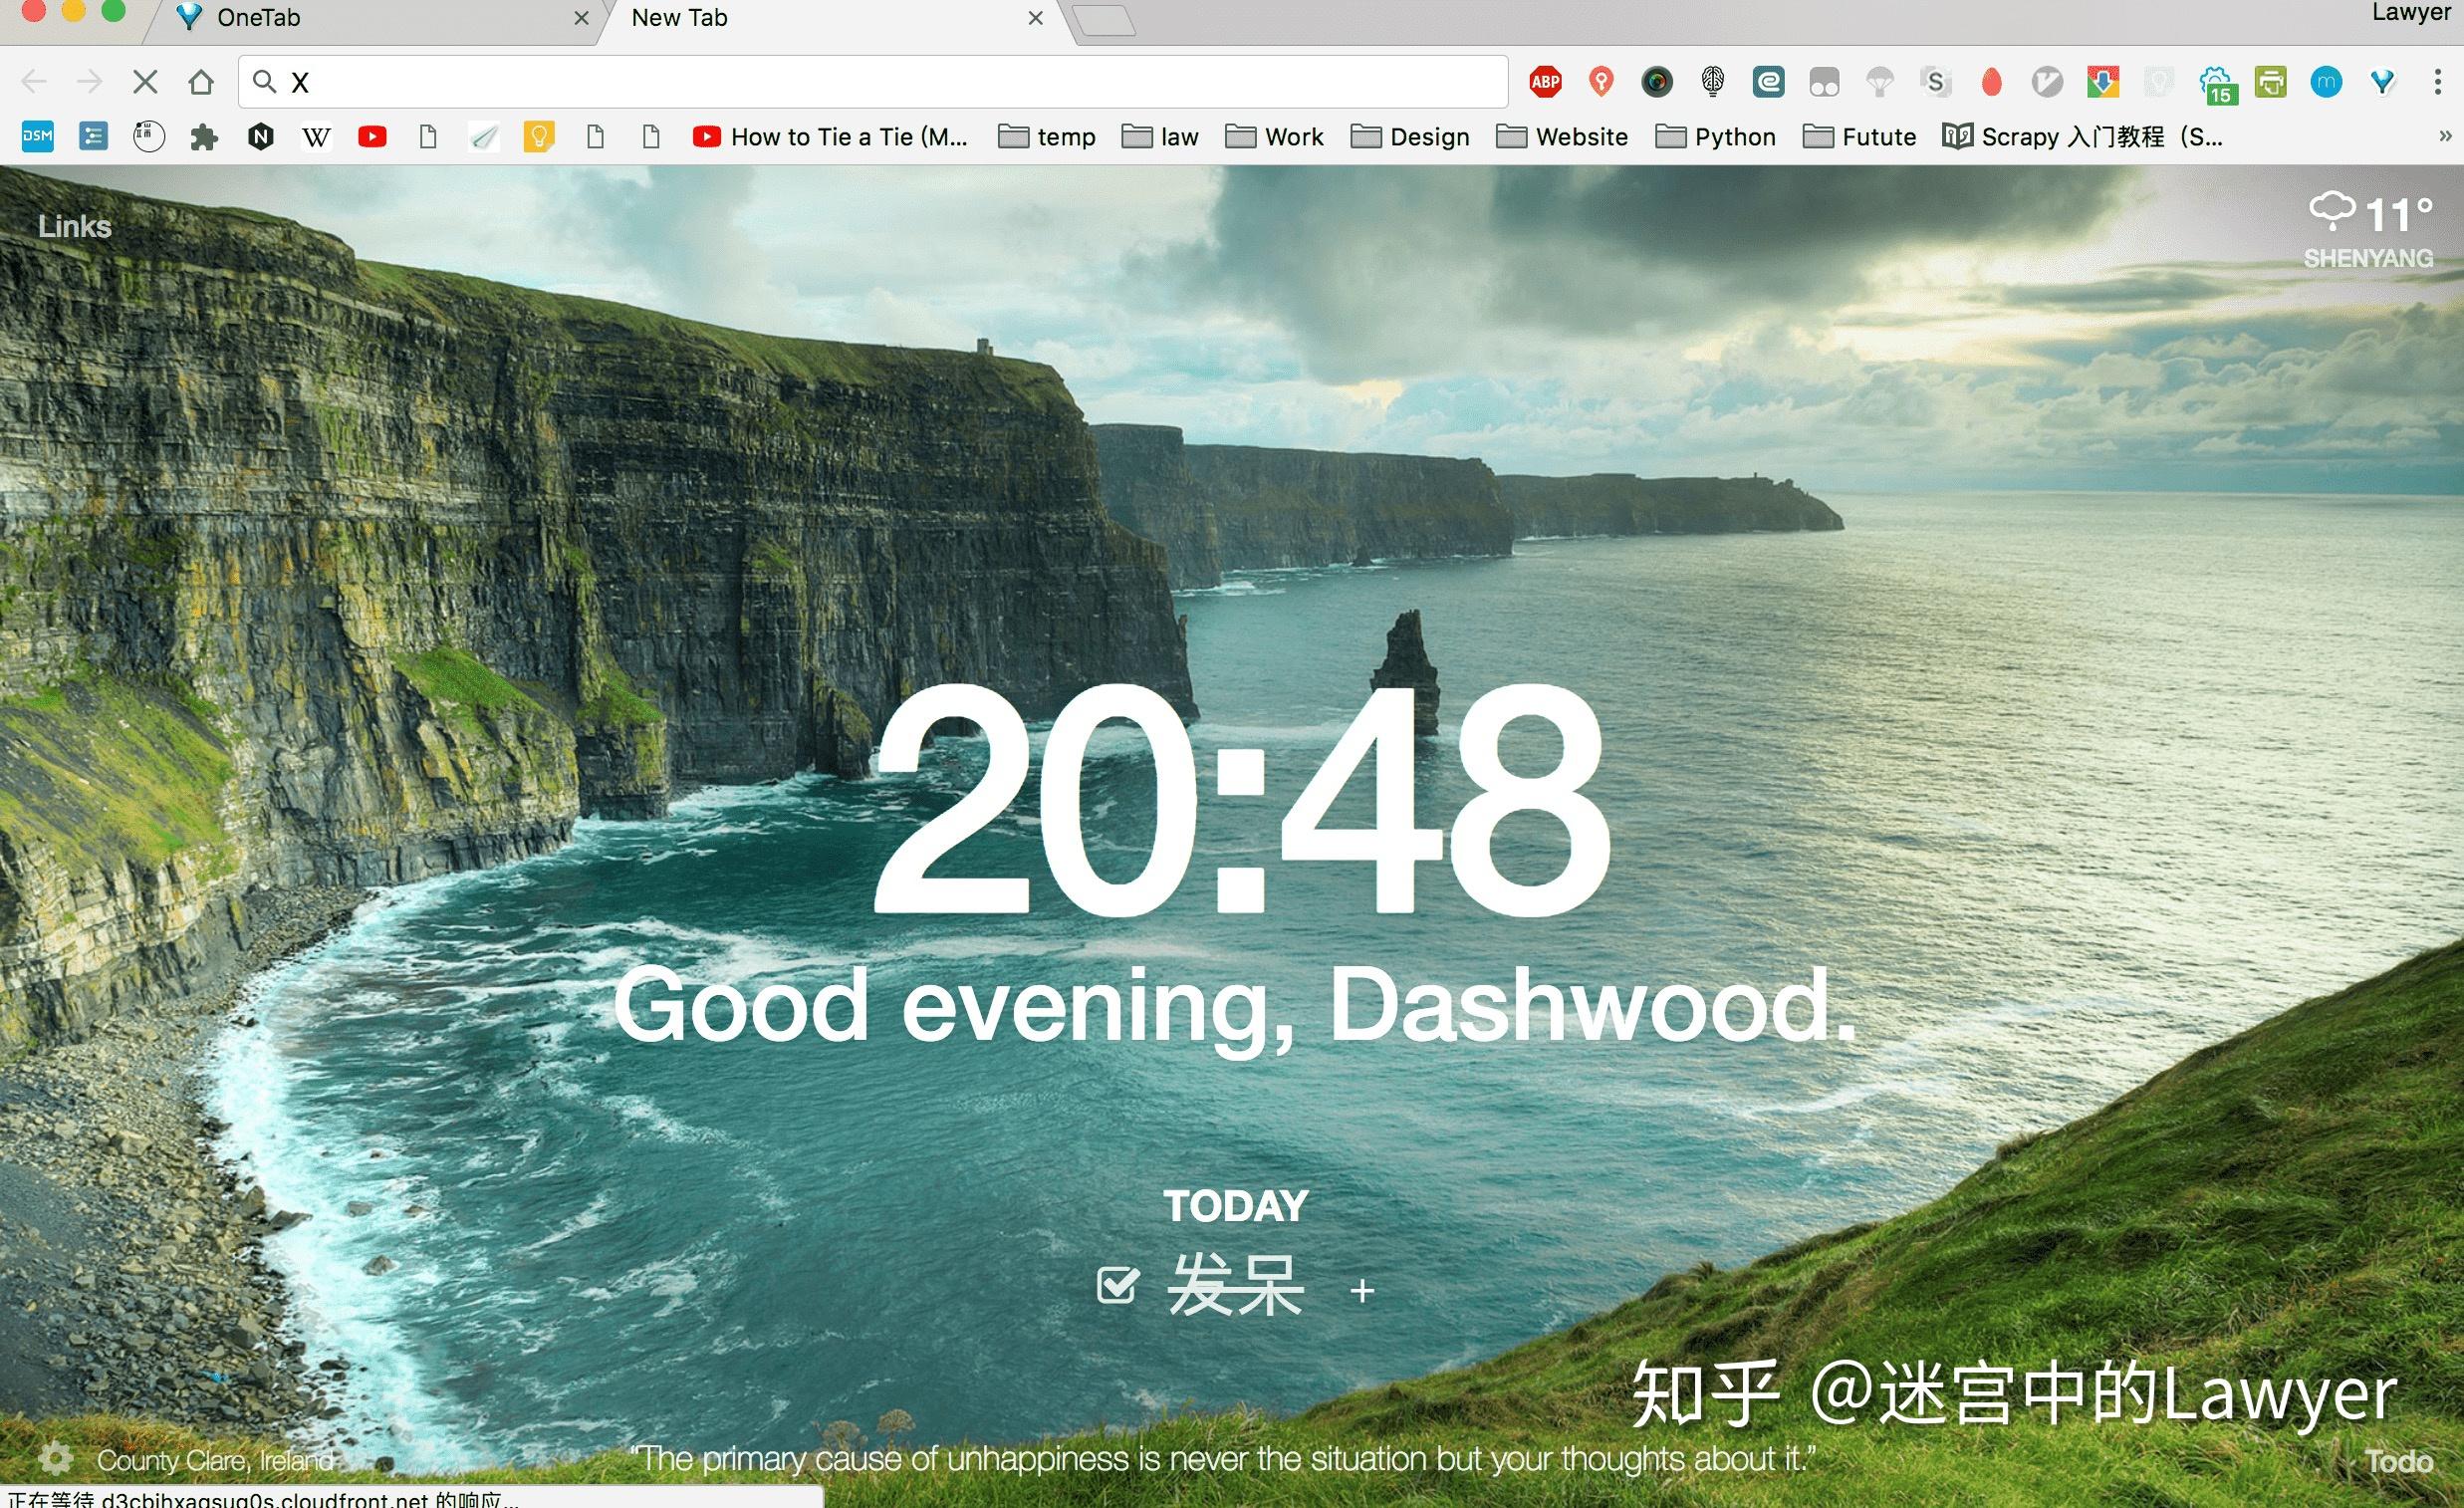Stop page loading with X button
Screen dimensions: 2464x1508
(x=145, y=82)
